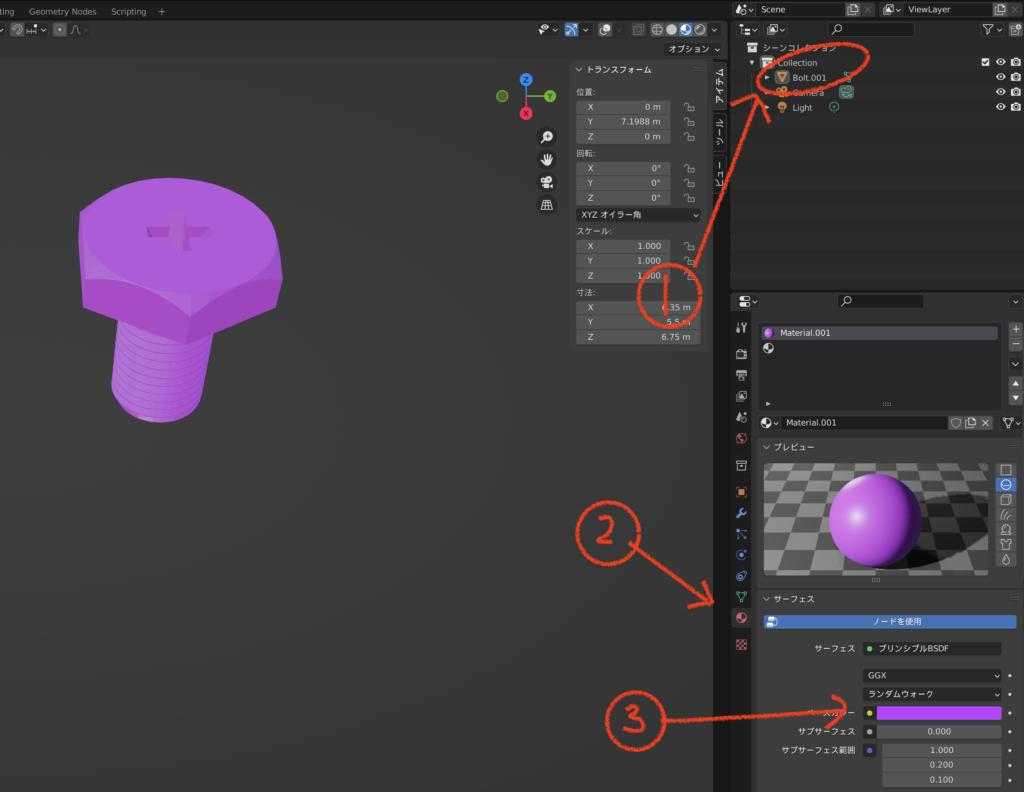1024x792 pixels.
Task: Click the purple base color swatch
Action: pos(939,713)
